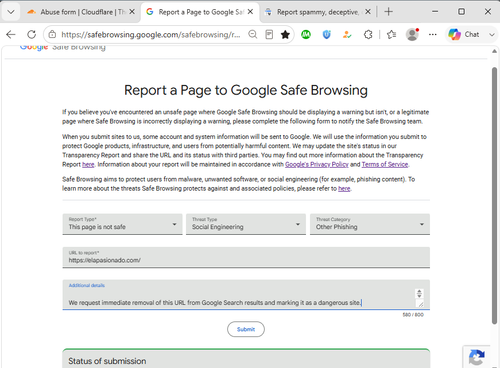Open the Threat Category dropdown
Image resolution: width=500 pixels, height=368 pixels.
click(370, 224)
